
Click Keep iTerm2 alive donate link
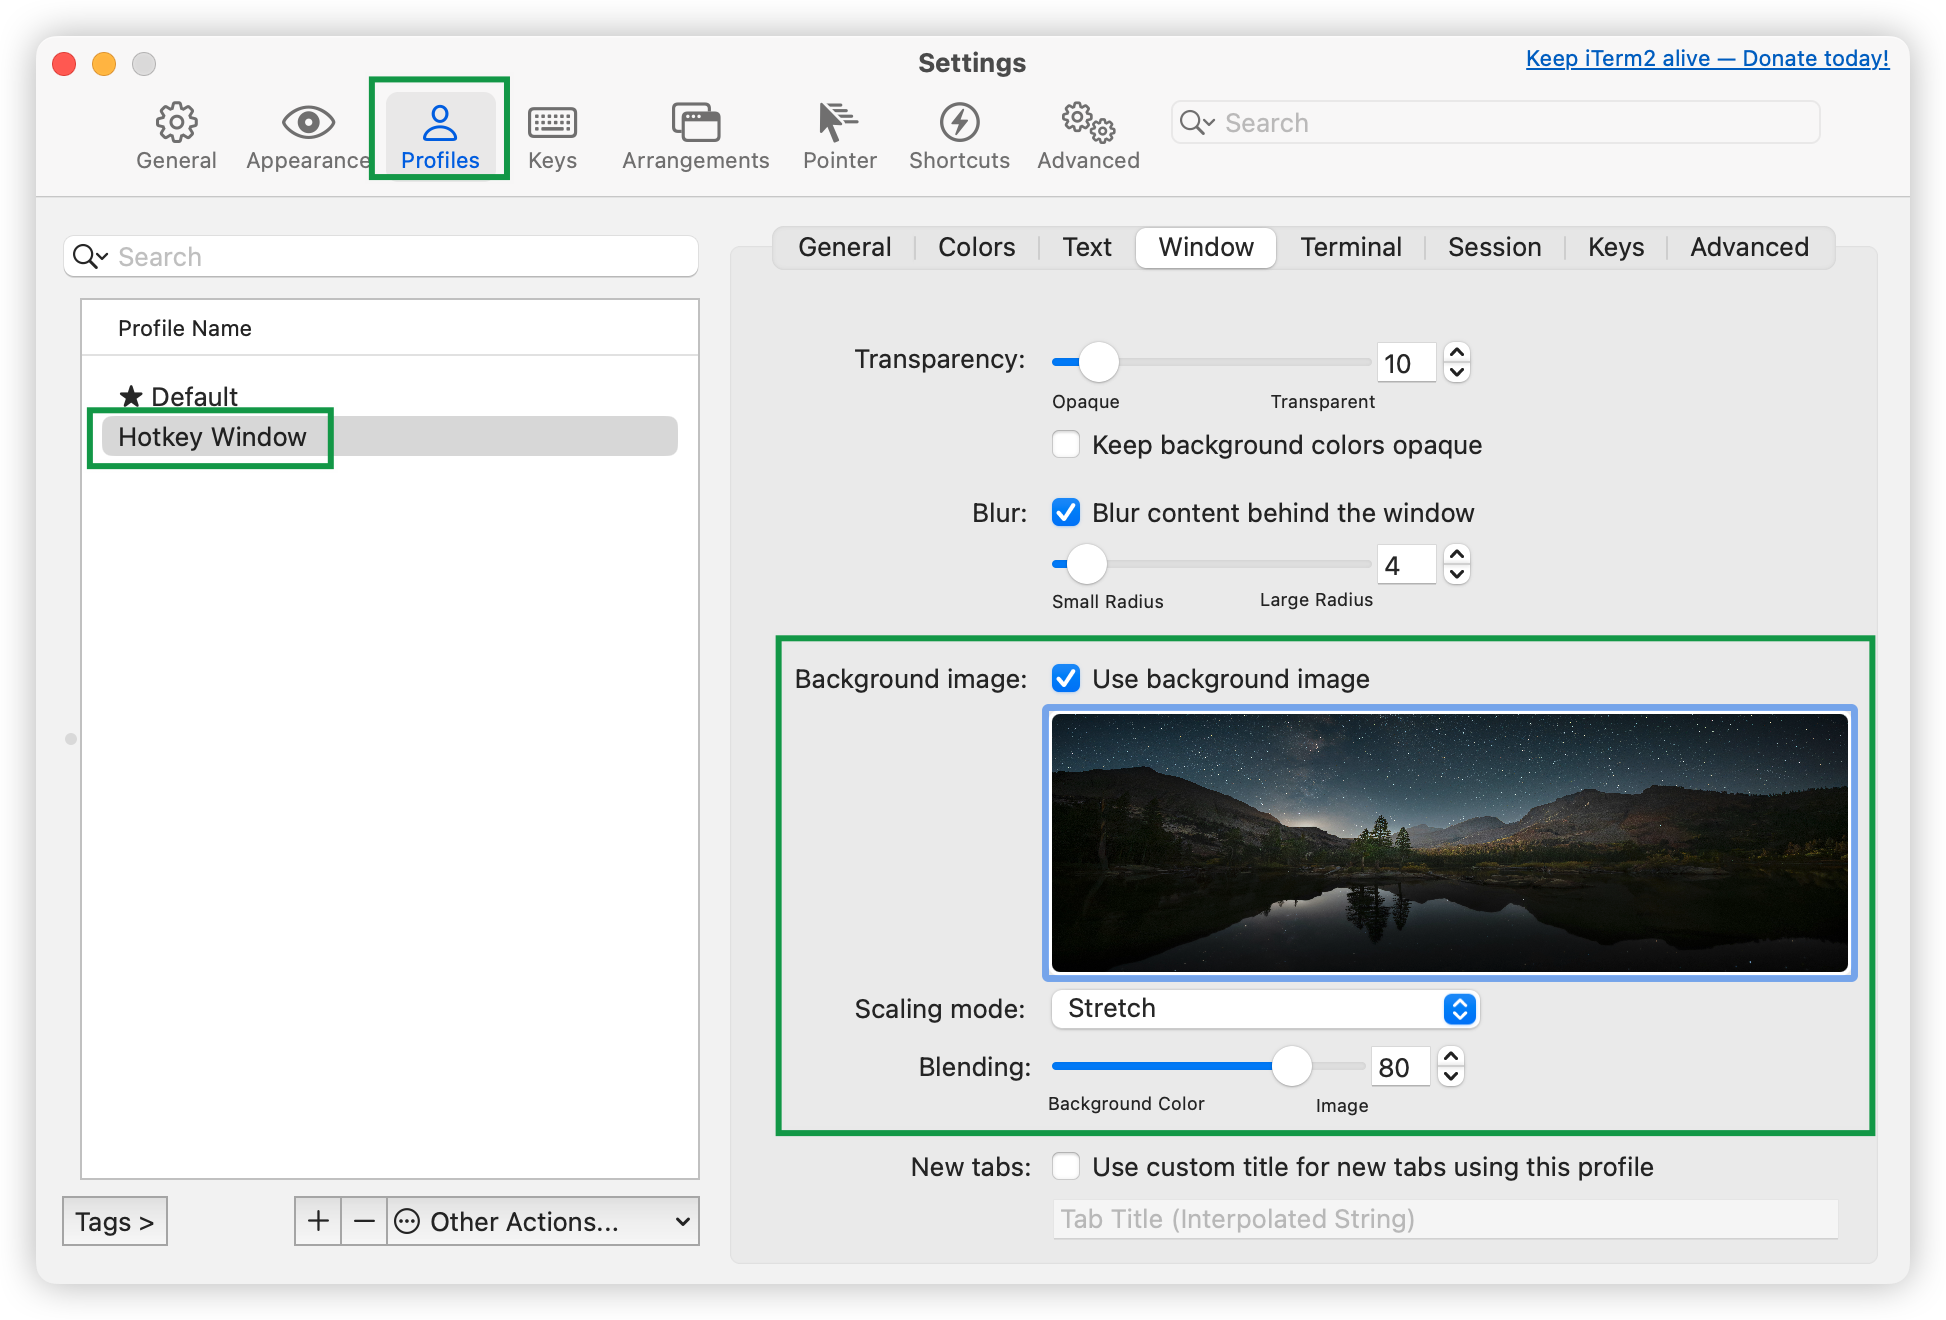coord(1706,59)
